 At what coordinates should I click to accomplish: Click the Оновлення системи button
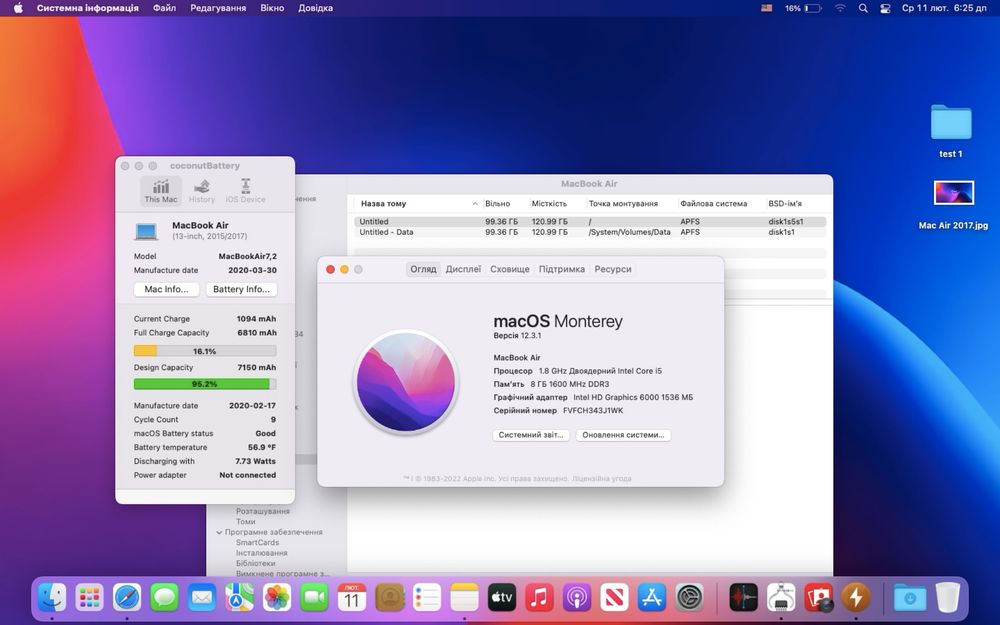point(623,435)
